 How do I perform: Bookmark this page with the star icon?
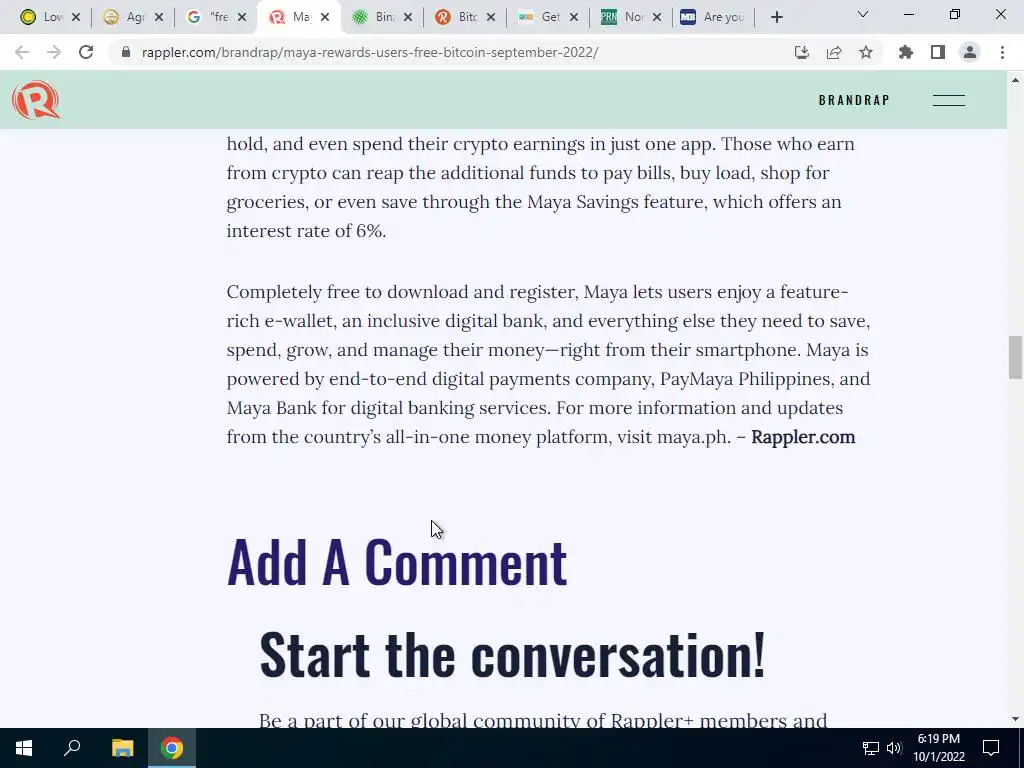(x=866, y=52)
